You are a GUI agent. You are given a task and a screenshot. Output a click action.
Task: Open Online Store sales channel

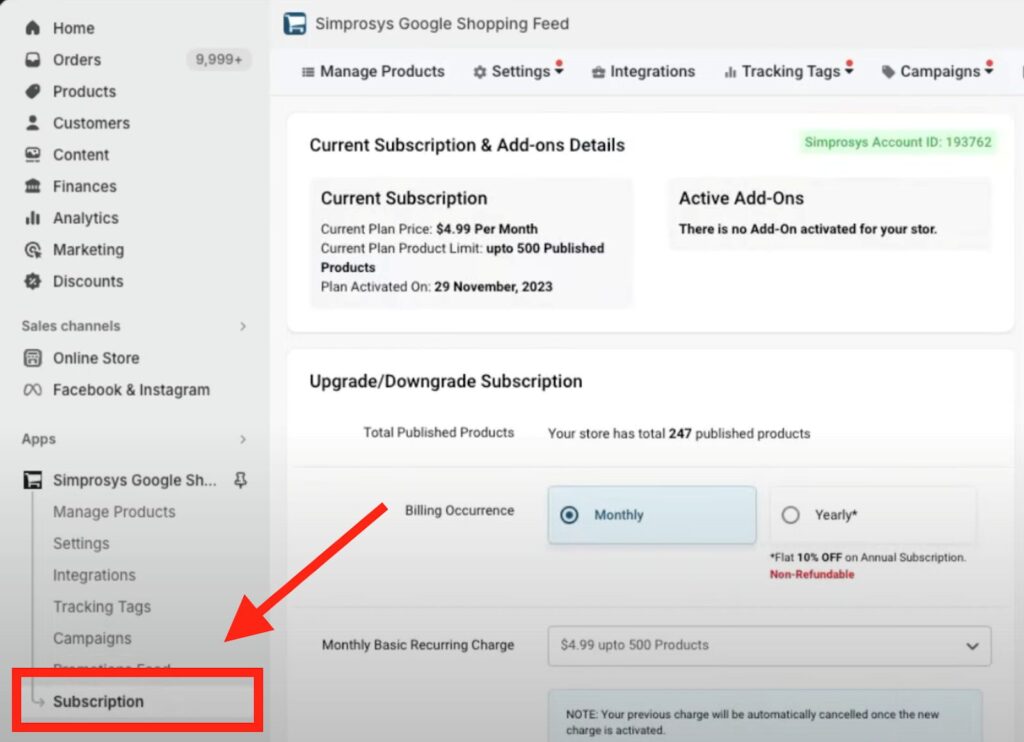pyautogui.click(x=96, y=358)
